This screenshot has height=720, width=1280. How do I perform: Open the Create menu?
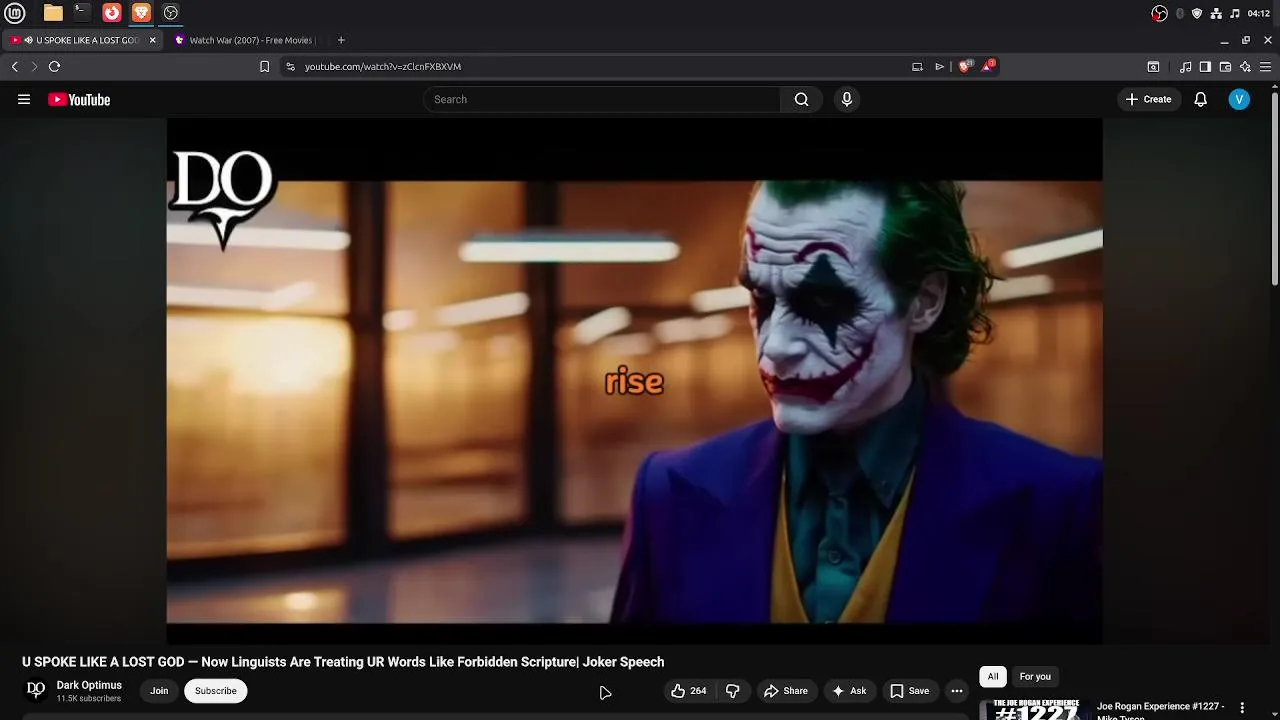pyautogui.click(x=1148, y=99)
